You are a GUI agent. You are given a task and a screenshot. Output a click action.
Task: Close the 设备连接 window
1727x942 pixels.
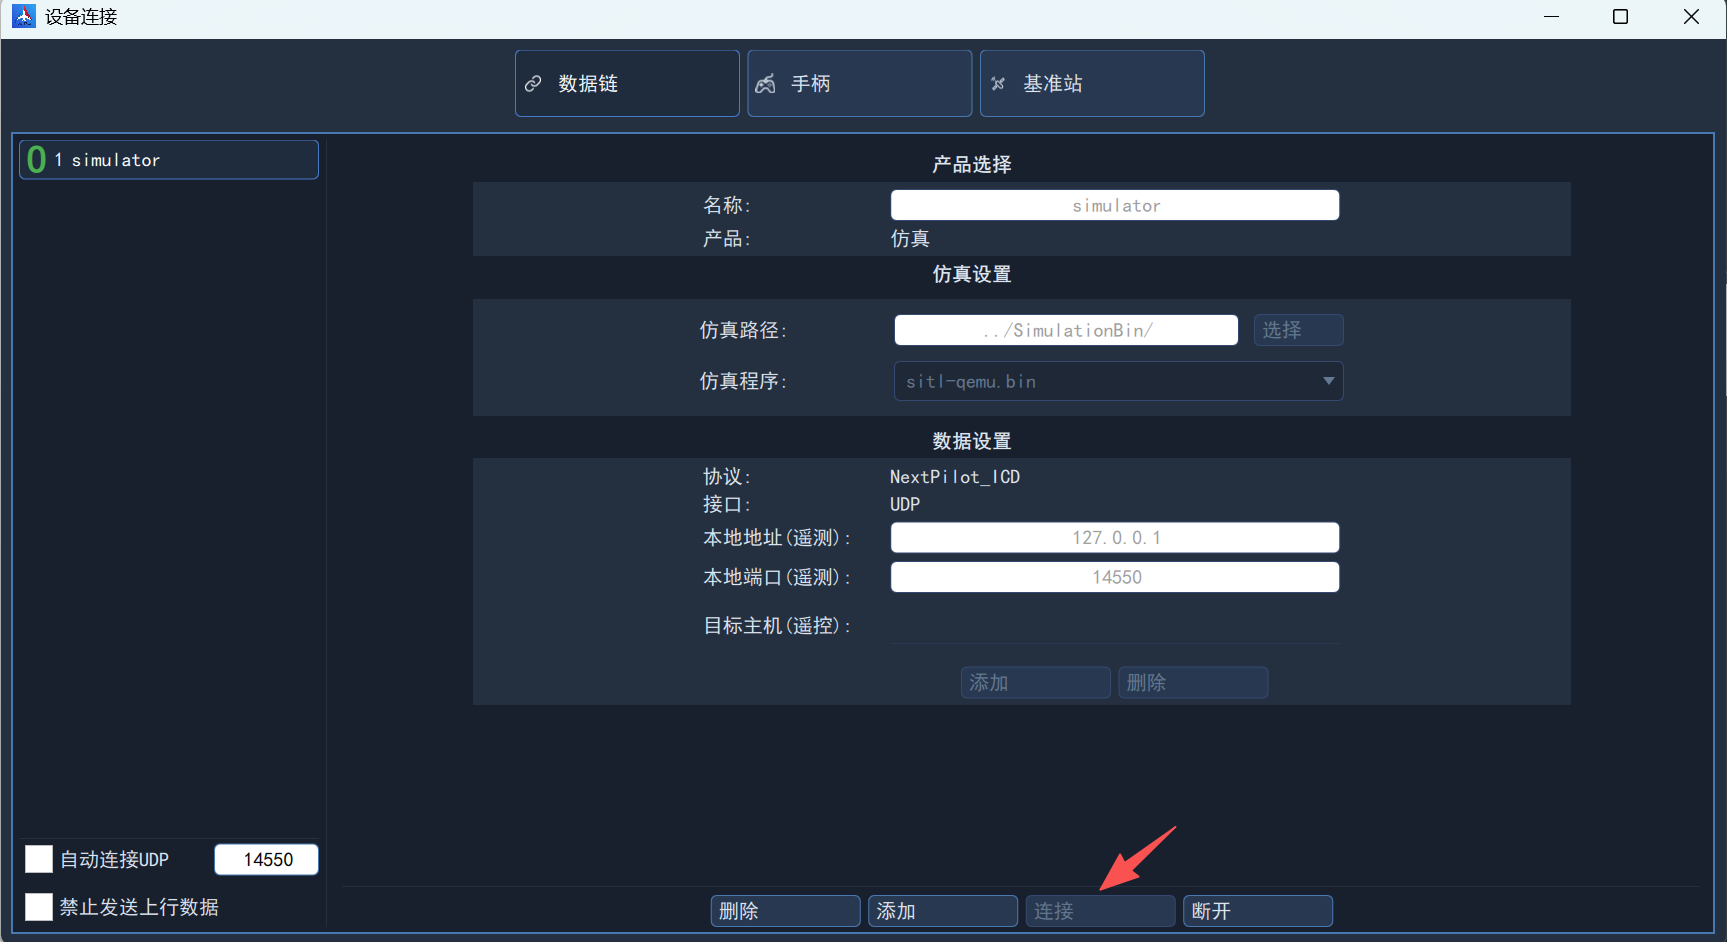tap(1691, 17)
